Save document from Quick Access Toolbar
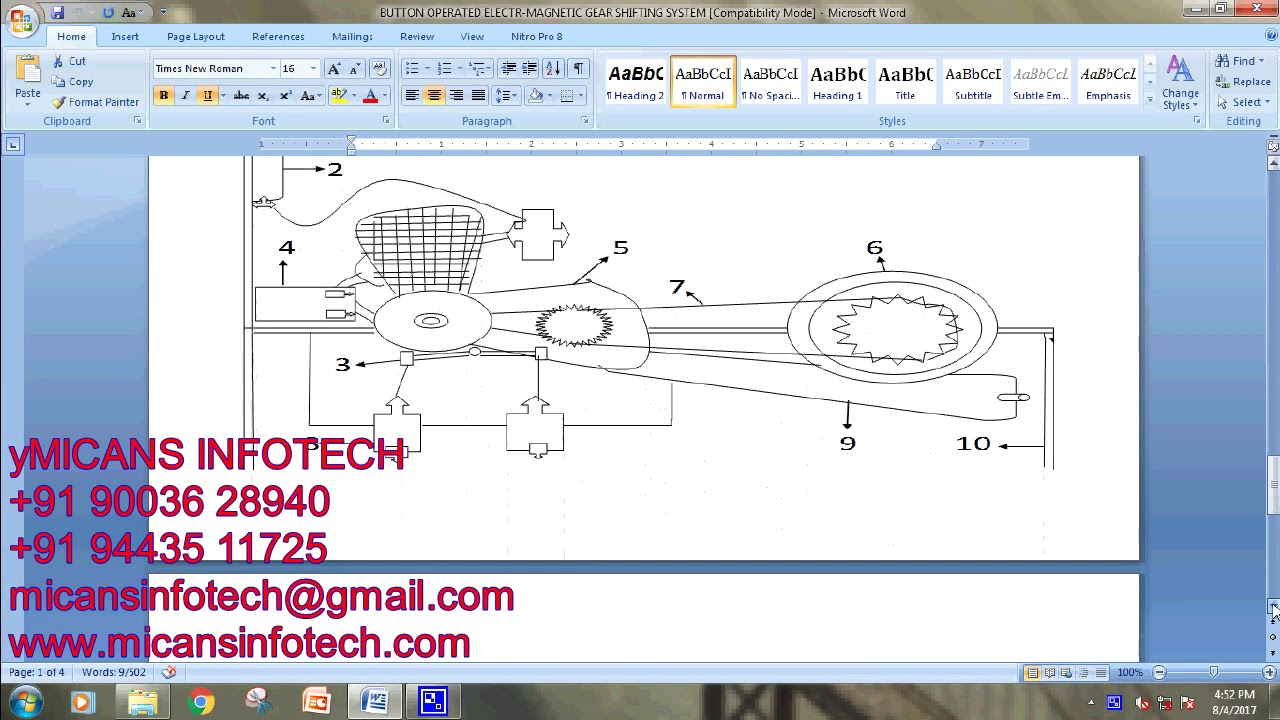The width and height of the screenshot is (1280, 720). 57,13
